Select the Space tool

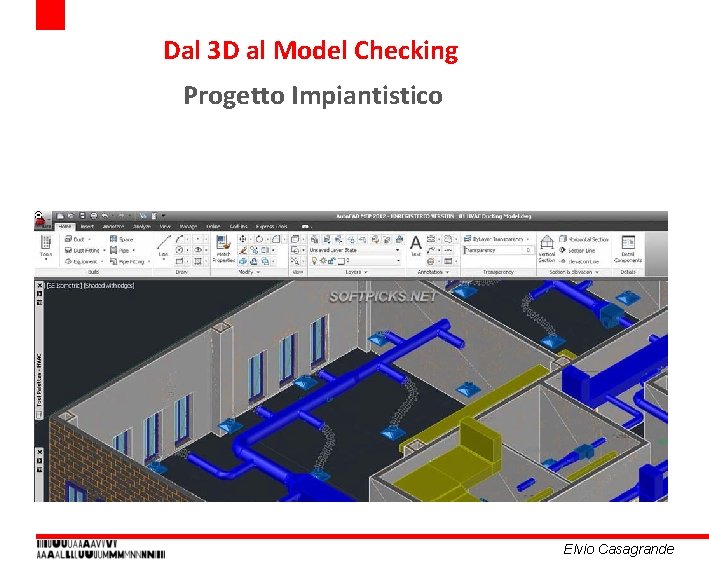tap(122, 239)
